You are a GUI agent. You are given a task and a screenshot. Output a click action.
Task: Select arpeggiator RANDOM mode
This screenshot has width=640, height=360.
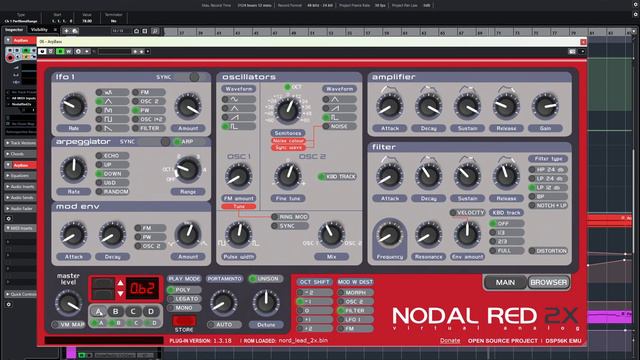pyautogui.click(x=112, y=191)
